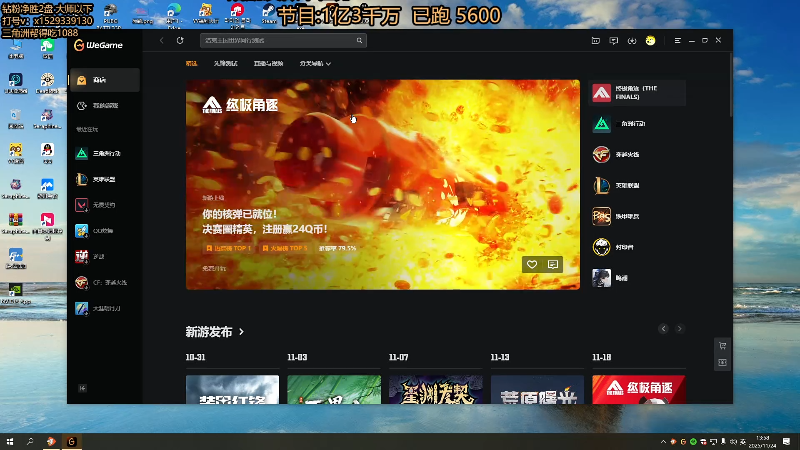Select CF CrossFire entry in left sidebar
This screenshot has height=450, width=800.
coord(105,282)
